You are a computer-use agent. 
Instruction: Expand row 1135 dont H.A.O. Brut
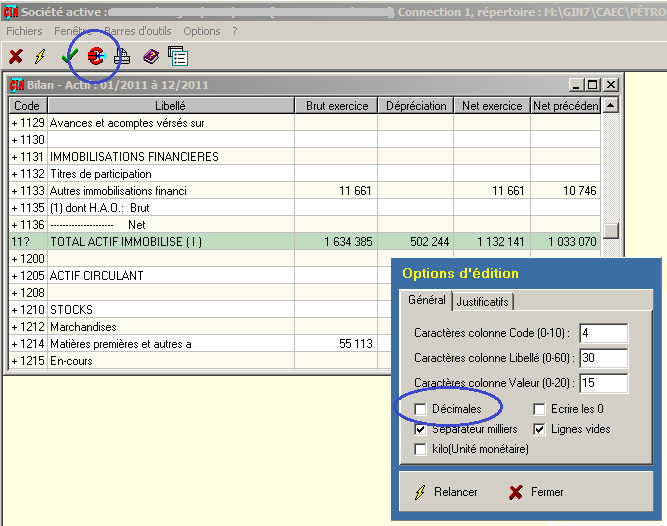pyautogui.click(x=14, y=208)
